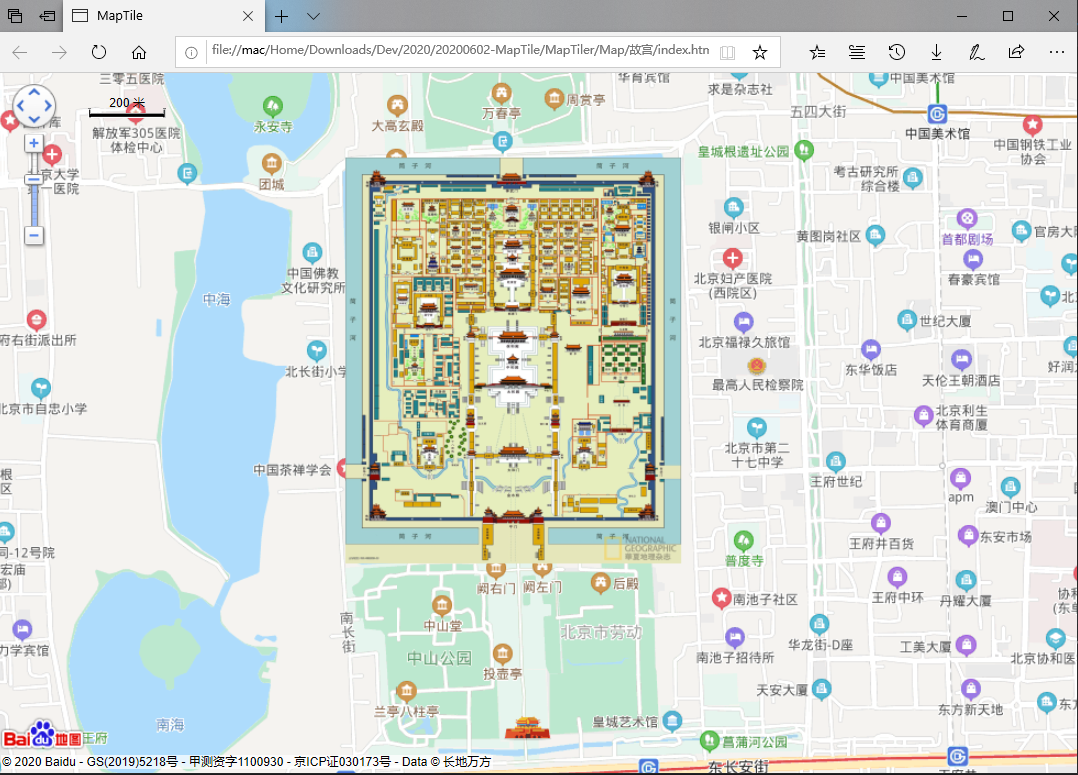The height and width of the screenshot is (775, 1078).
Task: Click the map zoom slider handle
Action: pyautogui.click(x=34, y=179)
